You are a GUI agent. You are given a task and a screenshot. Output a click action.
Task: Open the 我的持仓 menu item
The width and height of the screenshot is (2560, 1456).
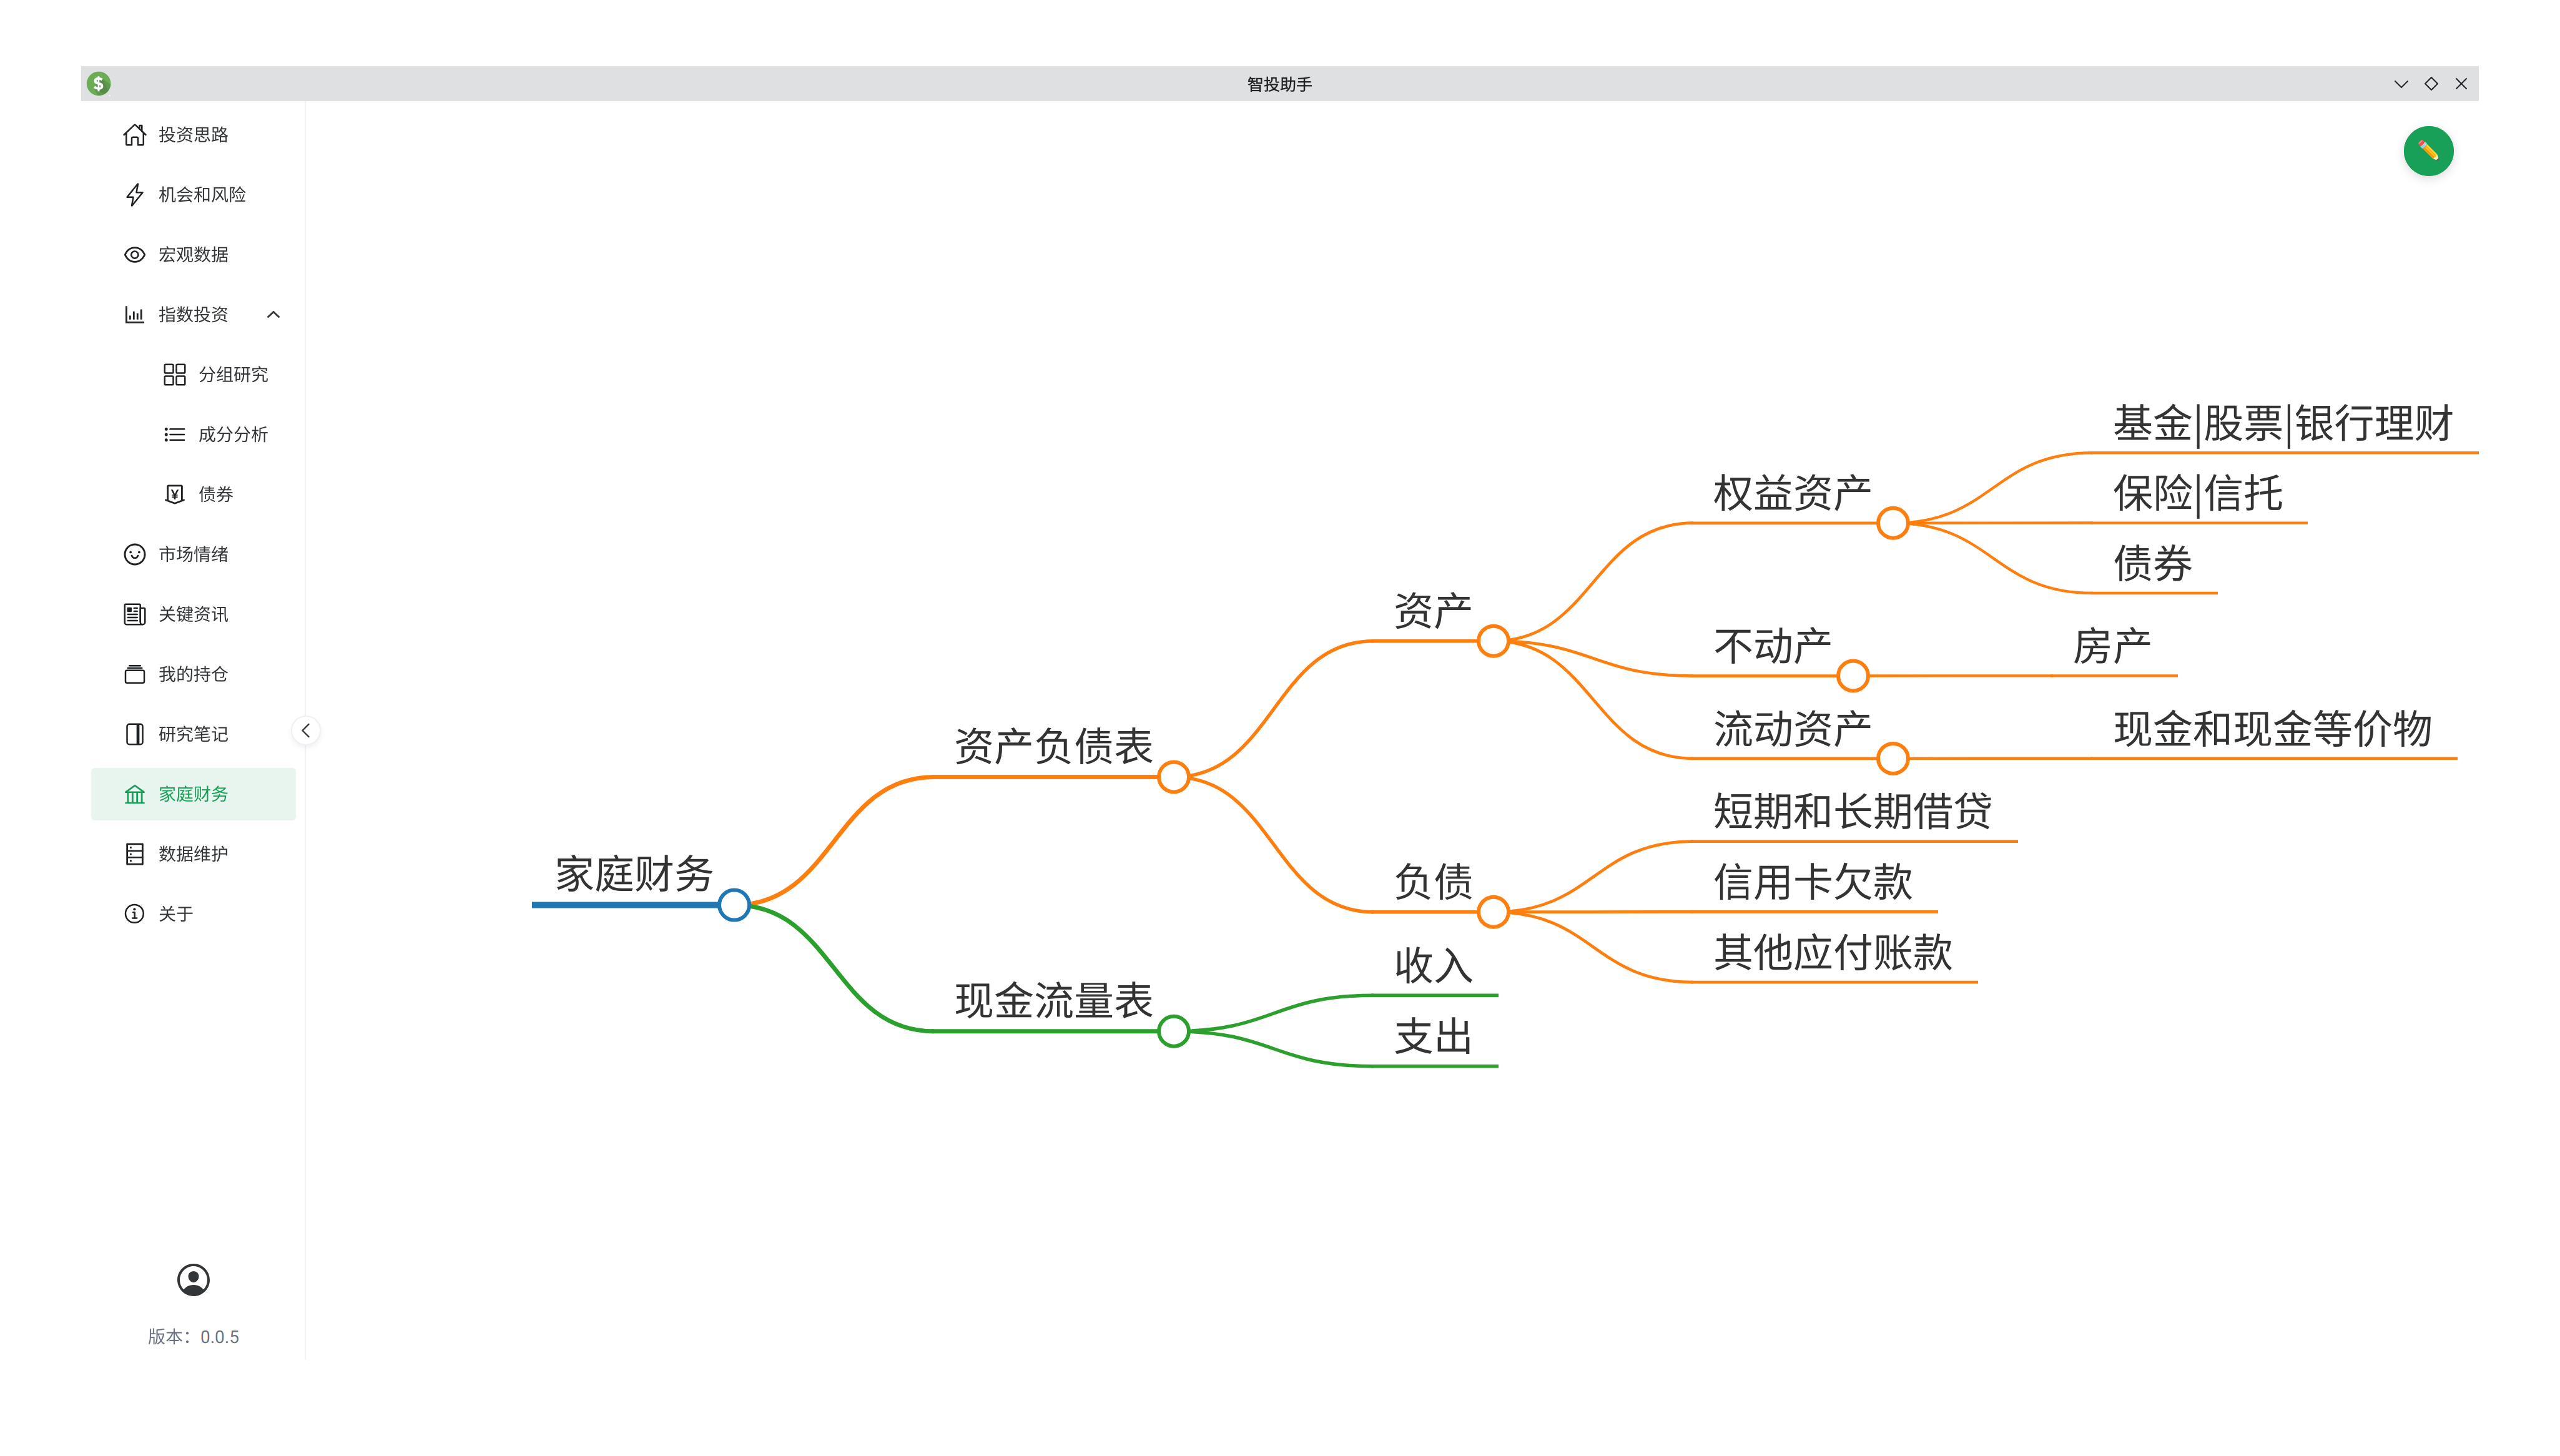[193, 674]
